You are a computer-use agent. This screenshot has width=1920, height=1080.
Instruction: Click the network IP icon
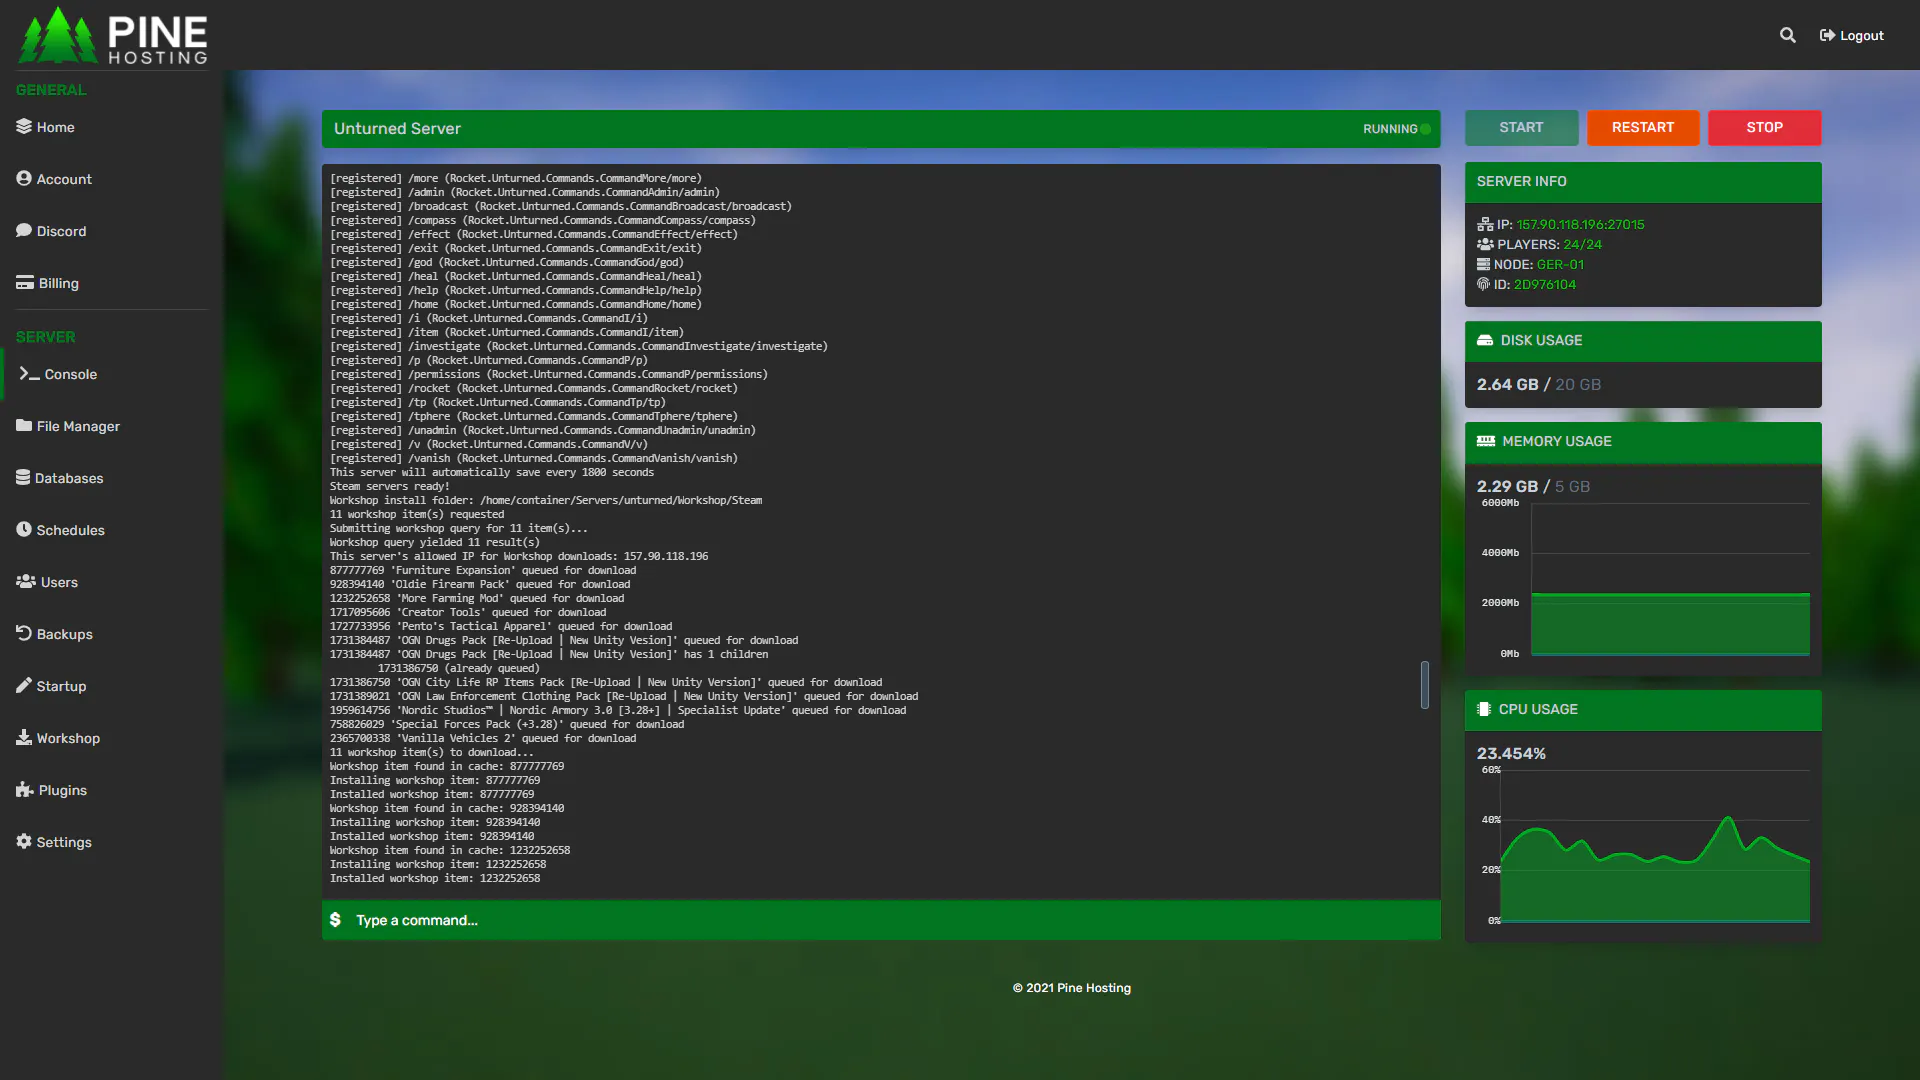tap(1485, 224)
